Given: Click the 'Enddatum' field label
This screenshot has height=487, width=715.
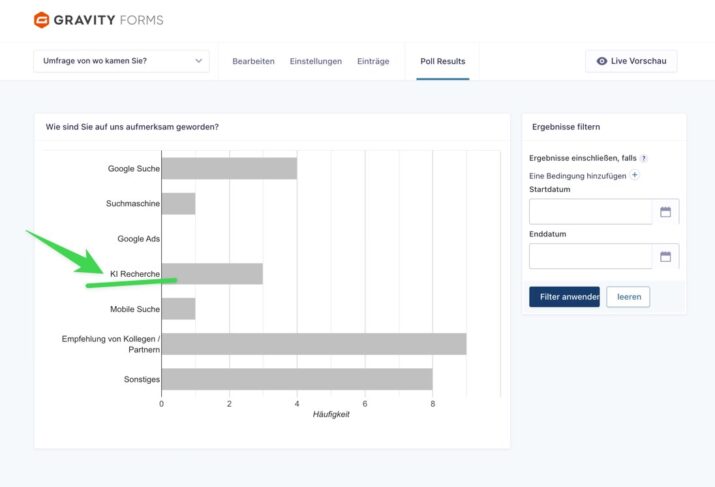Looking at the screenshot, I should point(548,234).
